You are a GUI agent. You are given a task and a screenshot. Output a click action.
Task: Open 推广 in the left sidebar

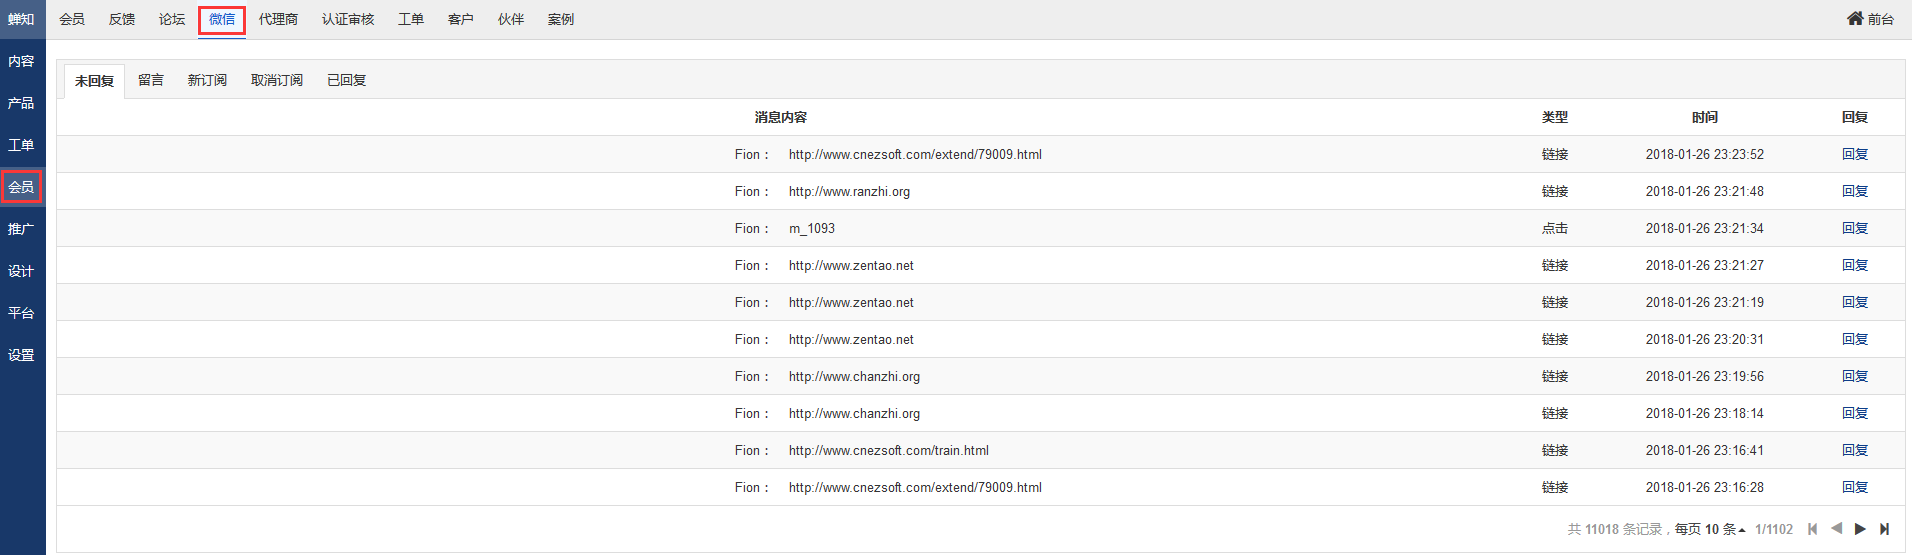[21, 229]
